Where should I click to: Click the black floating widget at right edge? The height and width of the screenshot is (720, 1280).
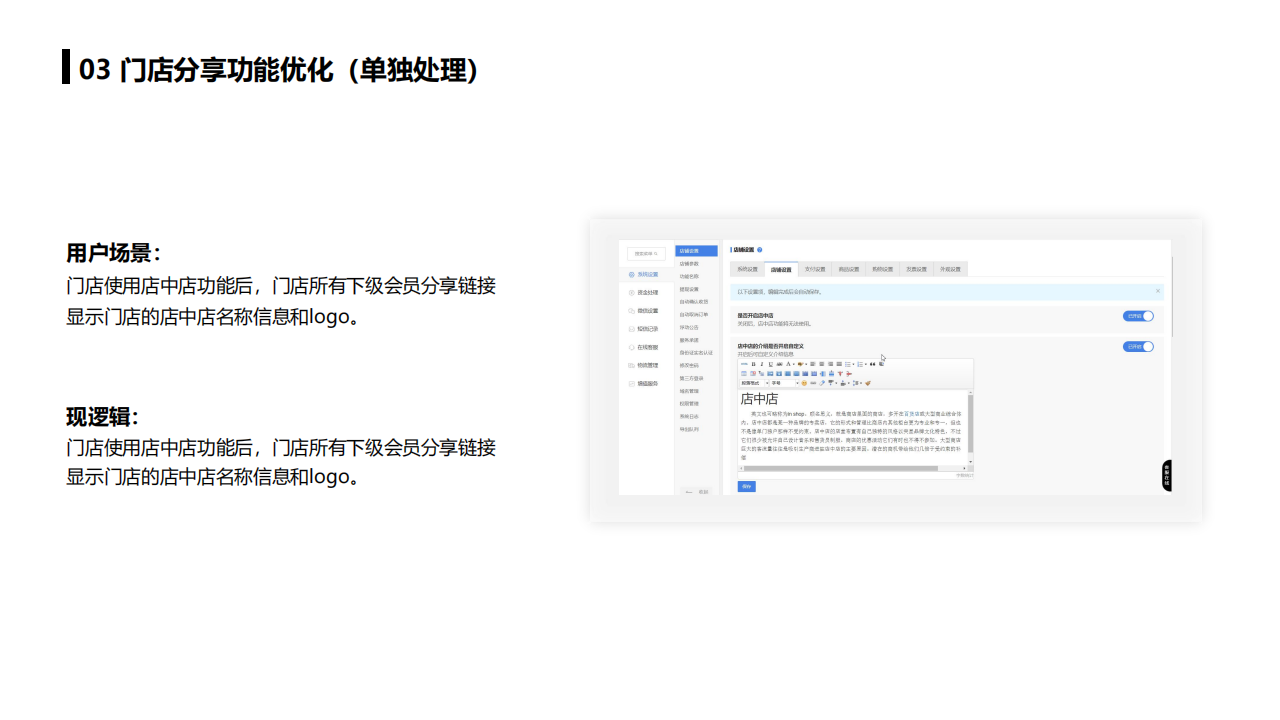[x=1166, y=476]
